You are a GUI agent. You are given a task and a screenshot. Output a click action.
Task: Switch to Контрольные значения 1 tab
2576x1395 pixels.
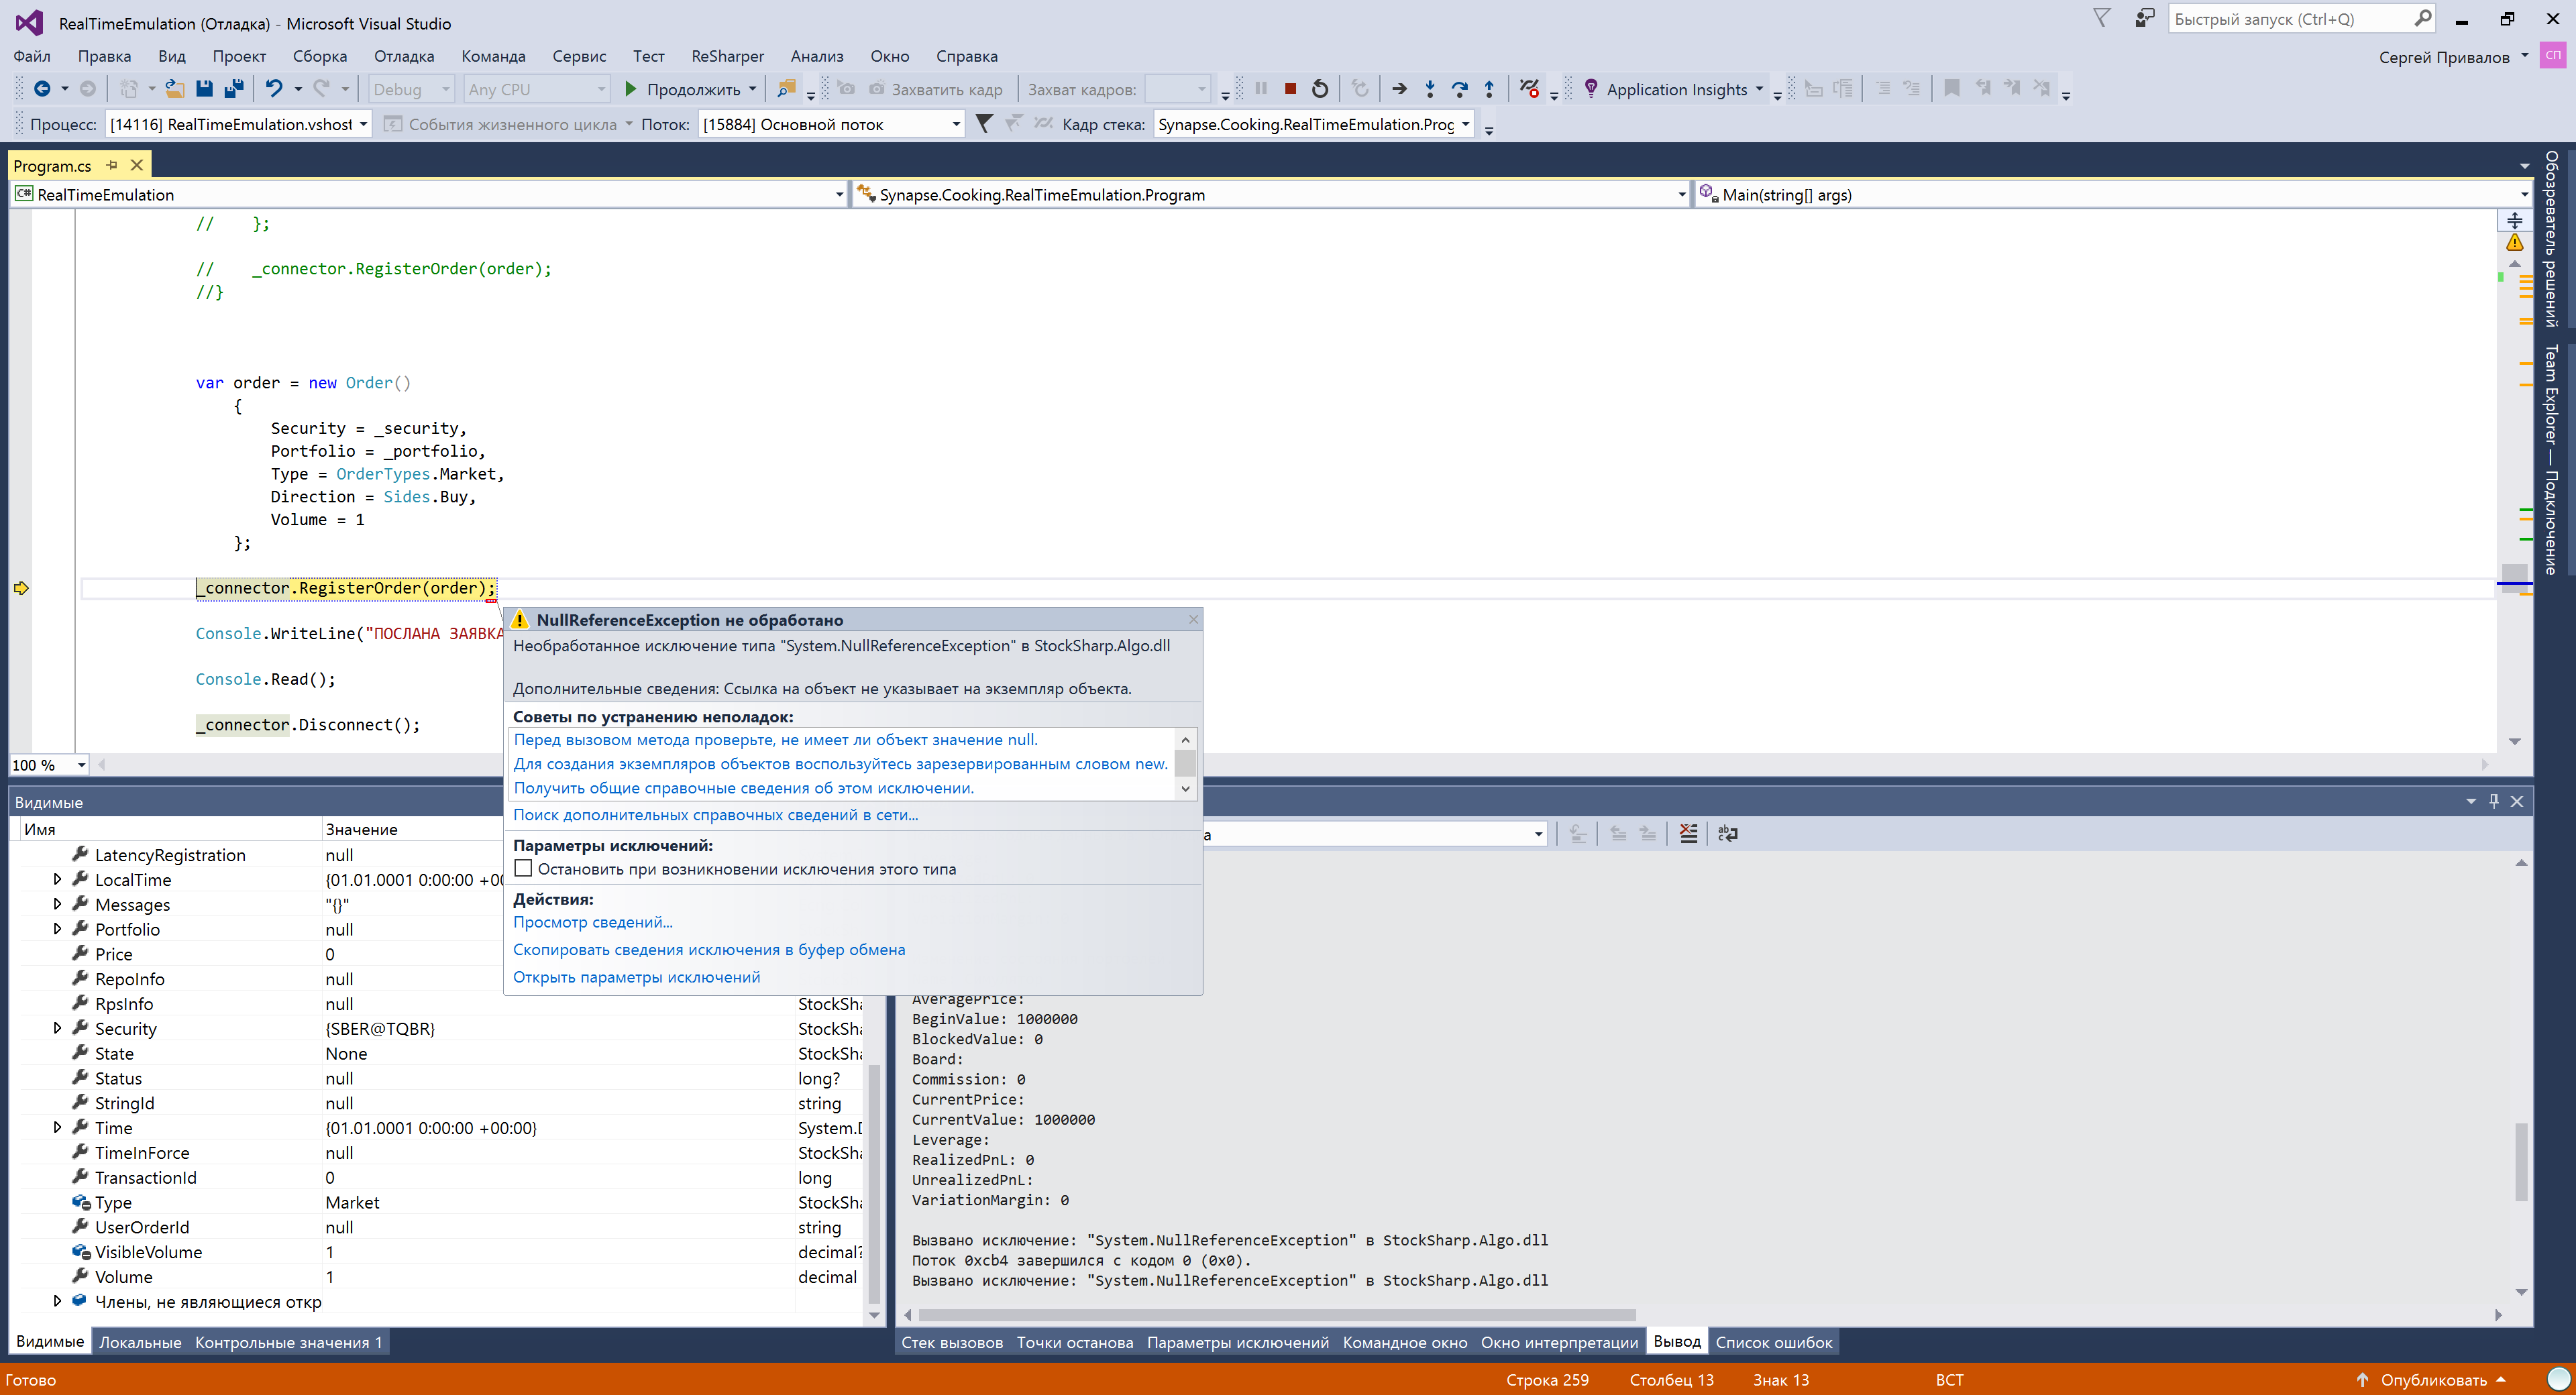(288, 1342)
